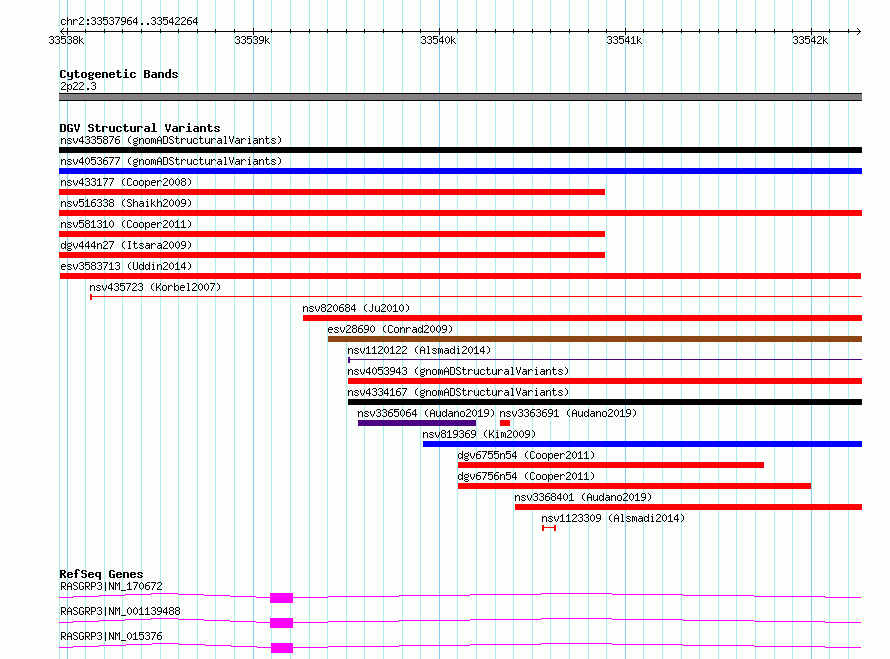Click the nsv4334167 gnomAD variant label
Screen dimensions: 890x659
pyautogui.click(x=458, y=392)
